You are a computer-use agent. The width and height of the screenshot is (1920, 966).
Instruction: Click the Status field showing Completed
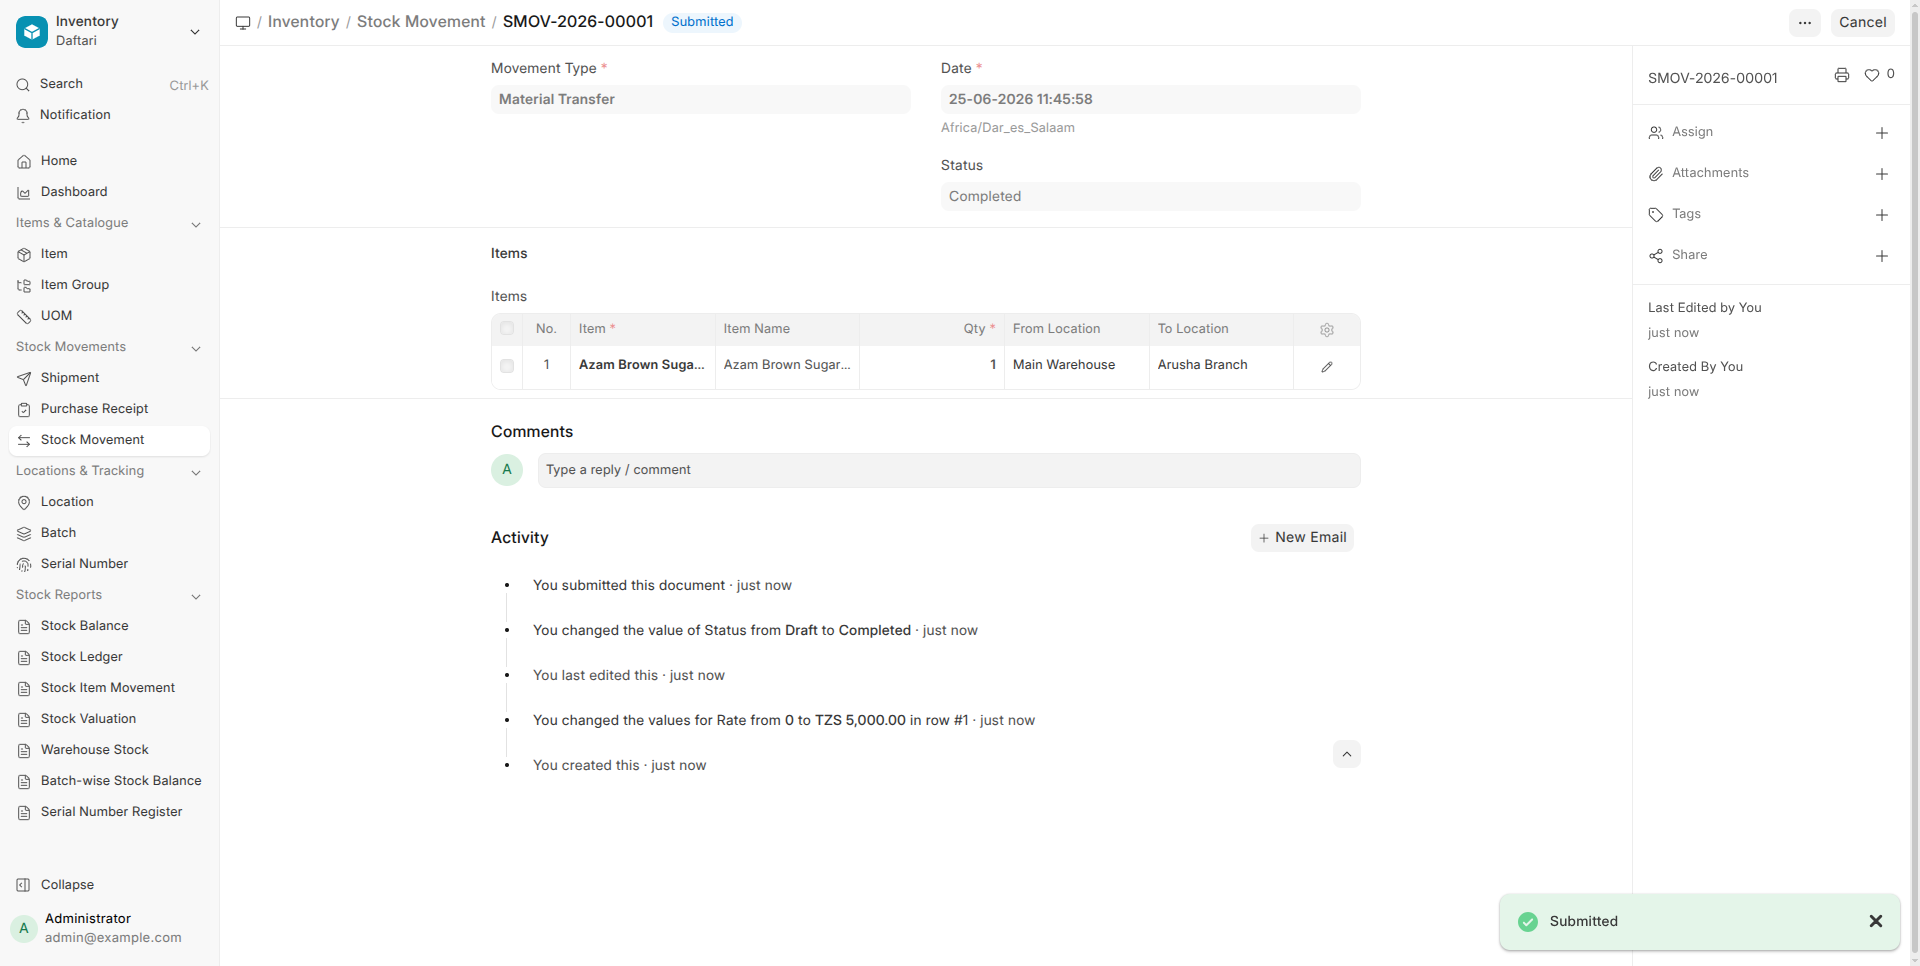tap(1151, 196)
